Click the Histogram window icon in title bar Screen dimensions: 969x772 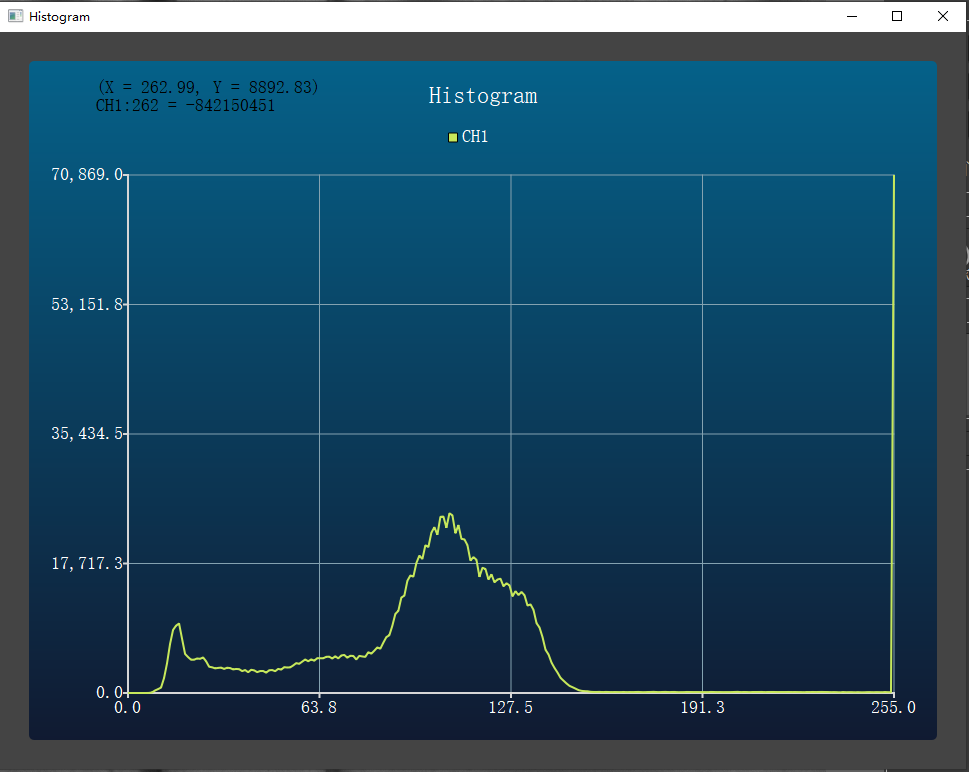[13, 16]
